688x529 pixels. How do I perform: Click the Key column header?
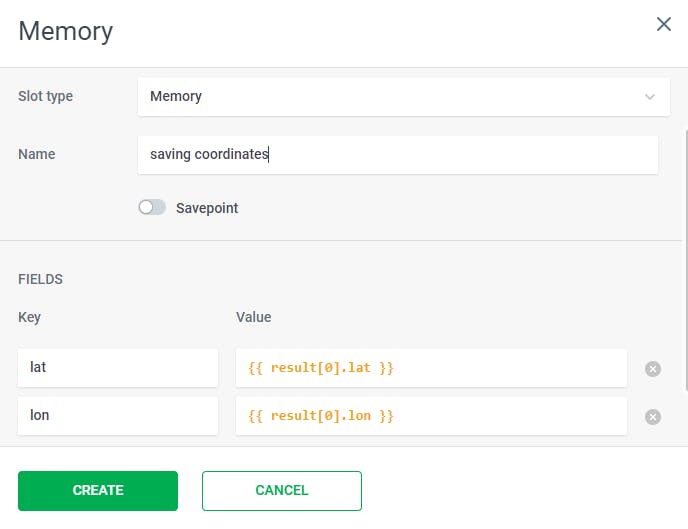tap(30, 317)
